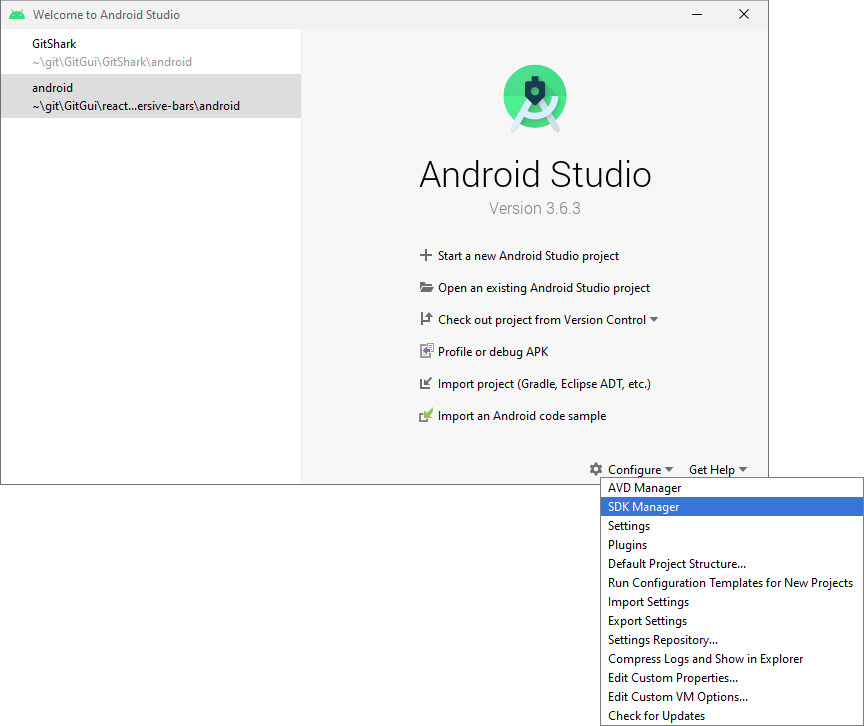Click the Import project arrow icon
The image size is (864, 726).
[x=425, y=383]
